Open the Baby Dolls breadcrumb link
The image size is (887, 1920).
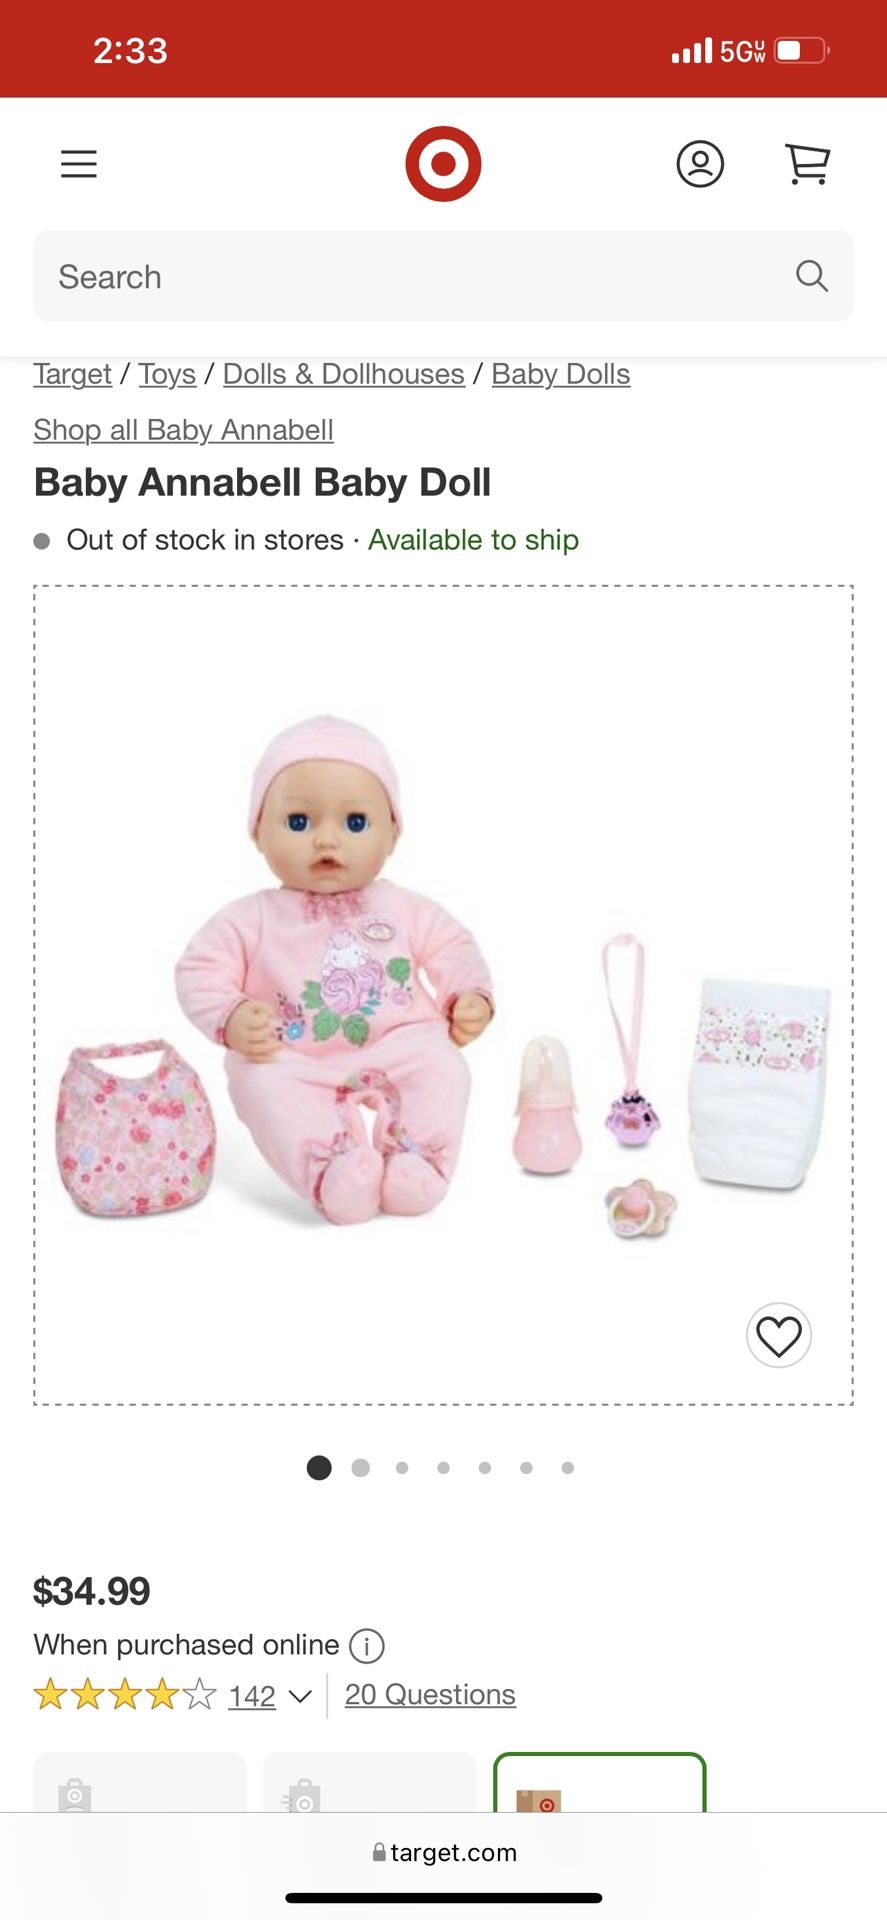(561, 374)
